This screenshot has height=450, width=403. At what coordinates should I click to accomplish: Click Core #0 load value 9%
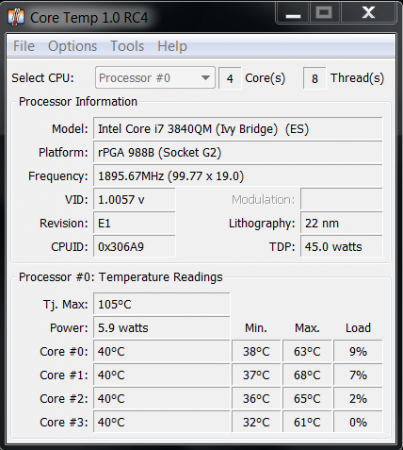tap(358, 351)
